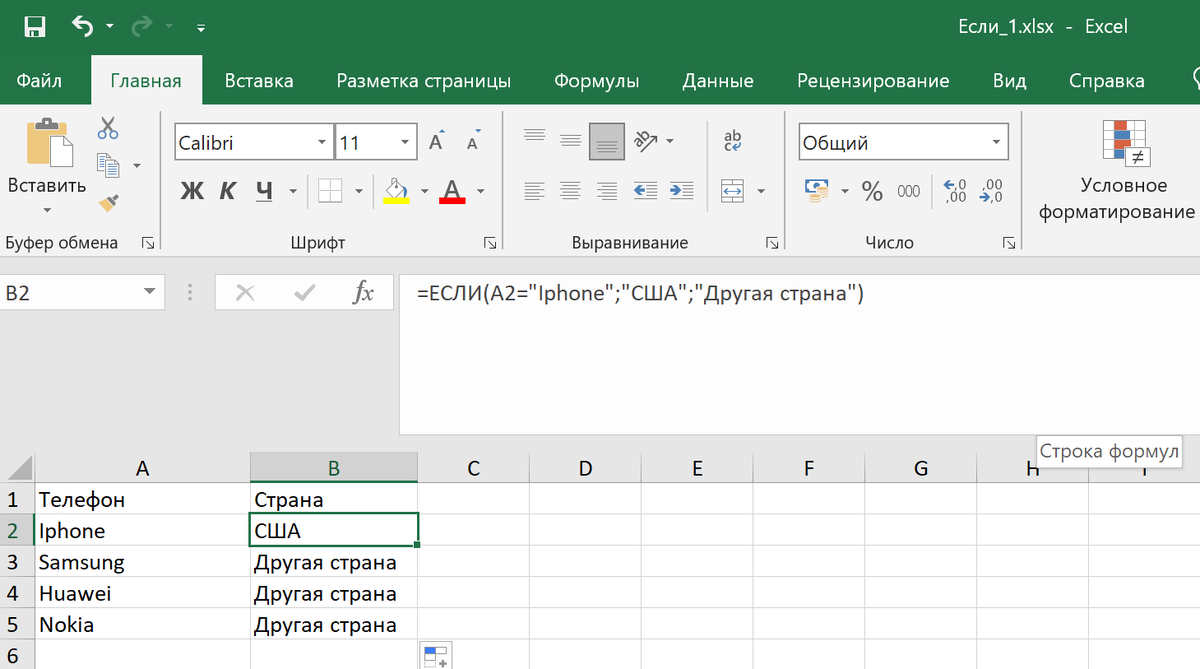1200x669 pixels.
Task: Cut selection with the scissors icon
Action: pyautogui.click(x=108, y=127)
